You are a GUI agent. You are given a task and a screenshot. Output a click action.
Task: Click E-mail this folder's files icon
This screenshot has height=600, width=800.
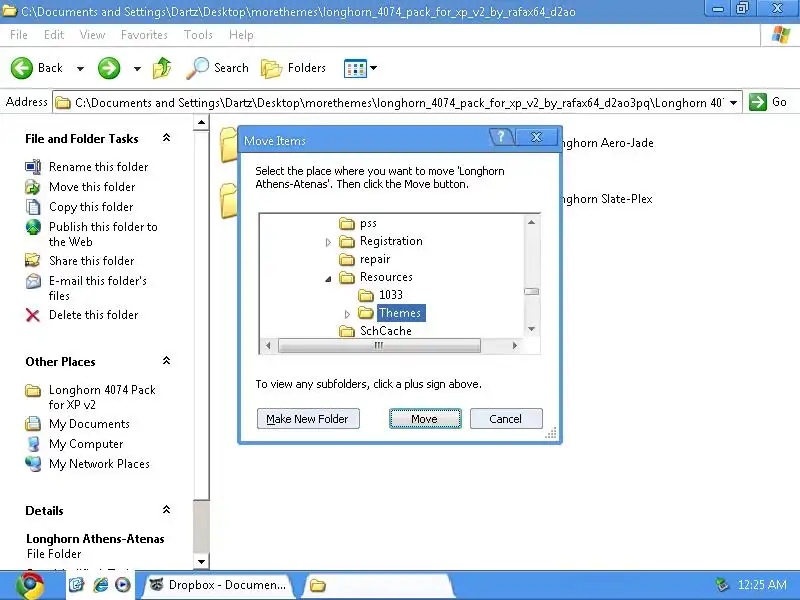click(33, 281)
